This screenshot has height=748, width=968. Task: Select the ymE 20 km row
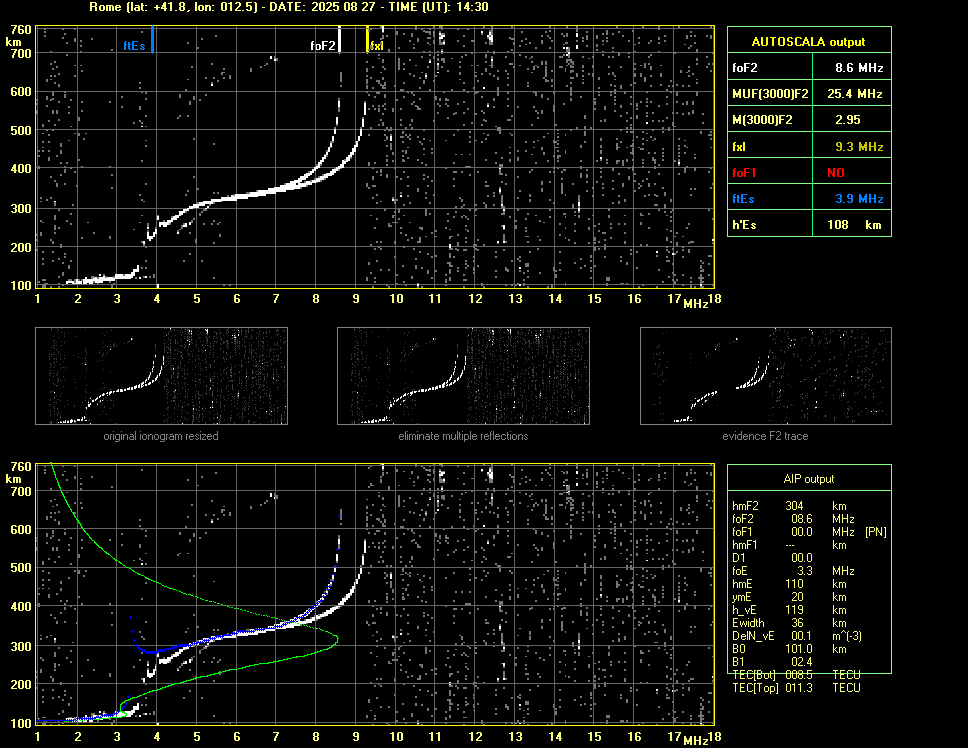click(x=789, y=597)
